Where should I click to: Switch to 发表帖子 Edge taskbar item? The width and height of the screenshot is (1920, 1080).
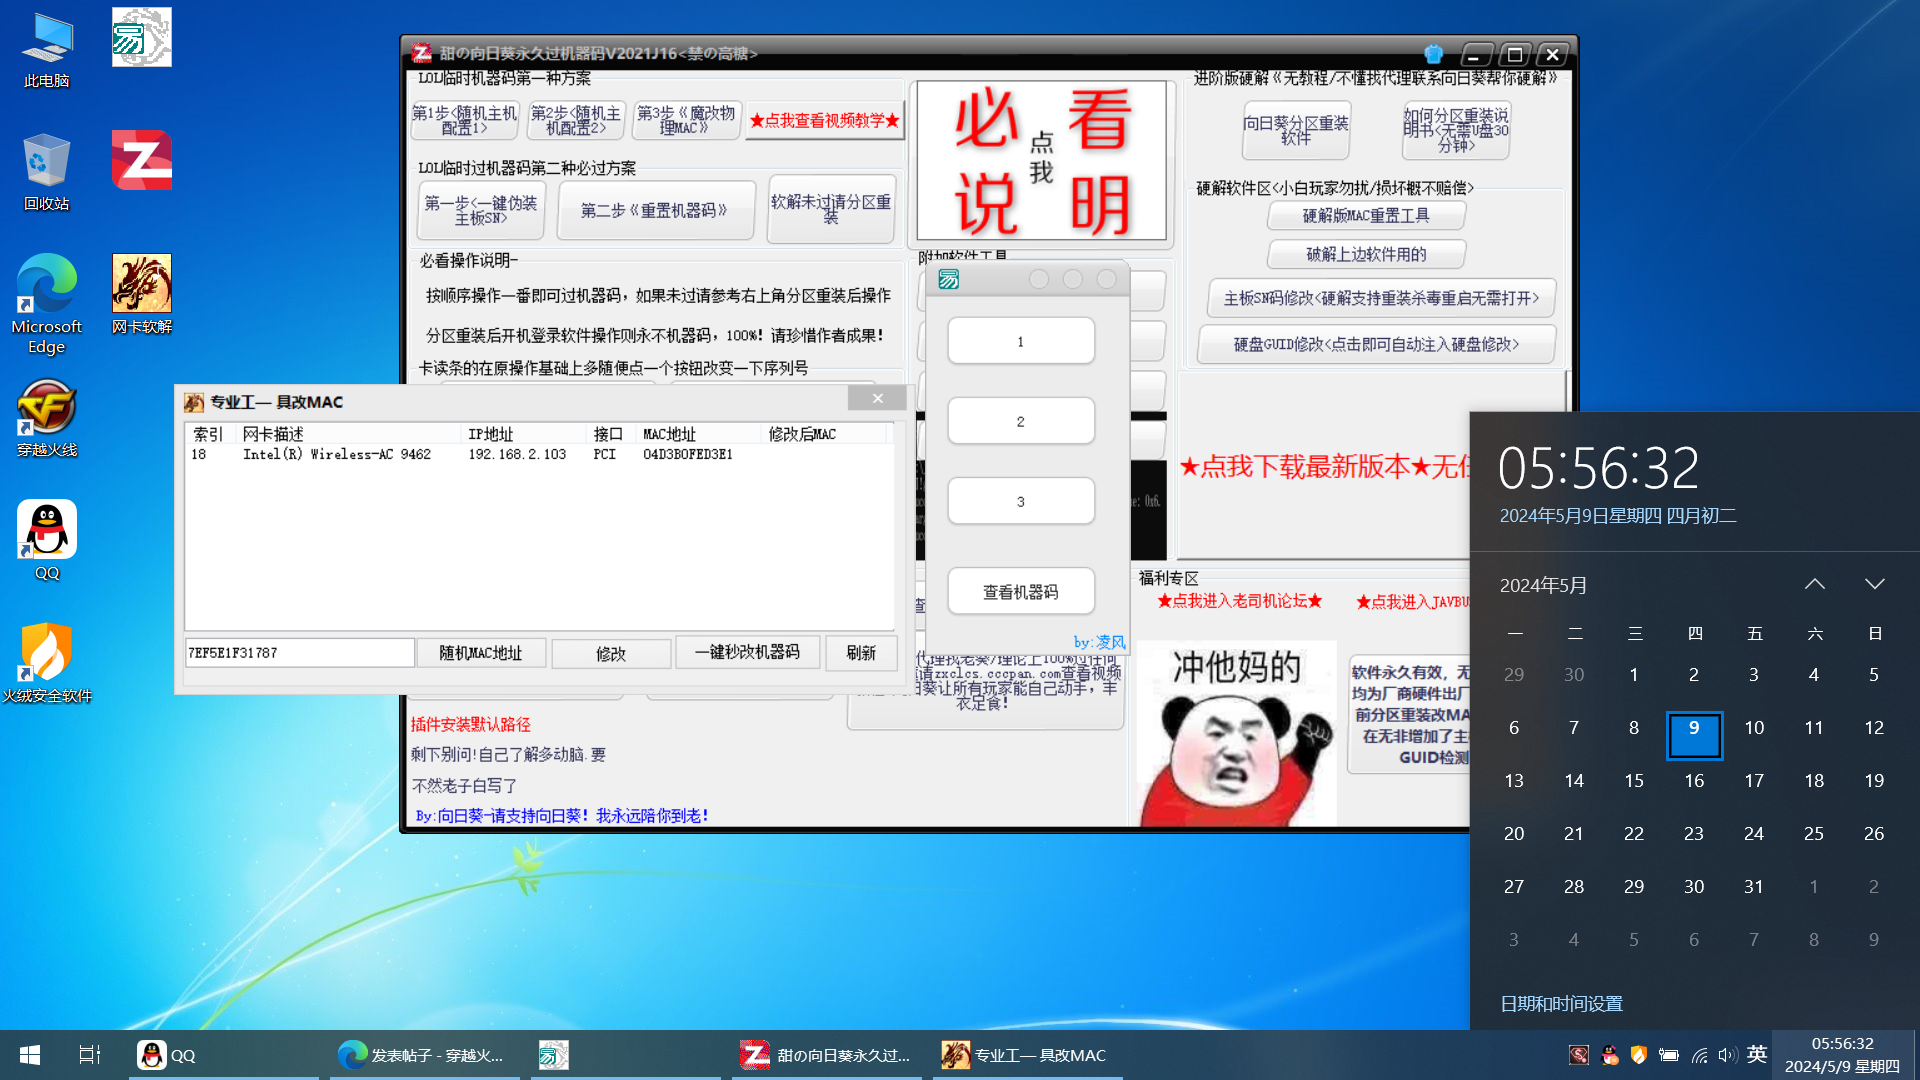click(x=424, y=1055)
